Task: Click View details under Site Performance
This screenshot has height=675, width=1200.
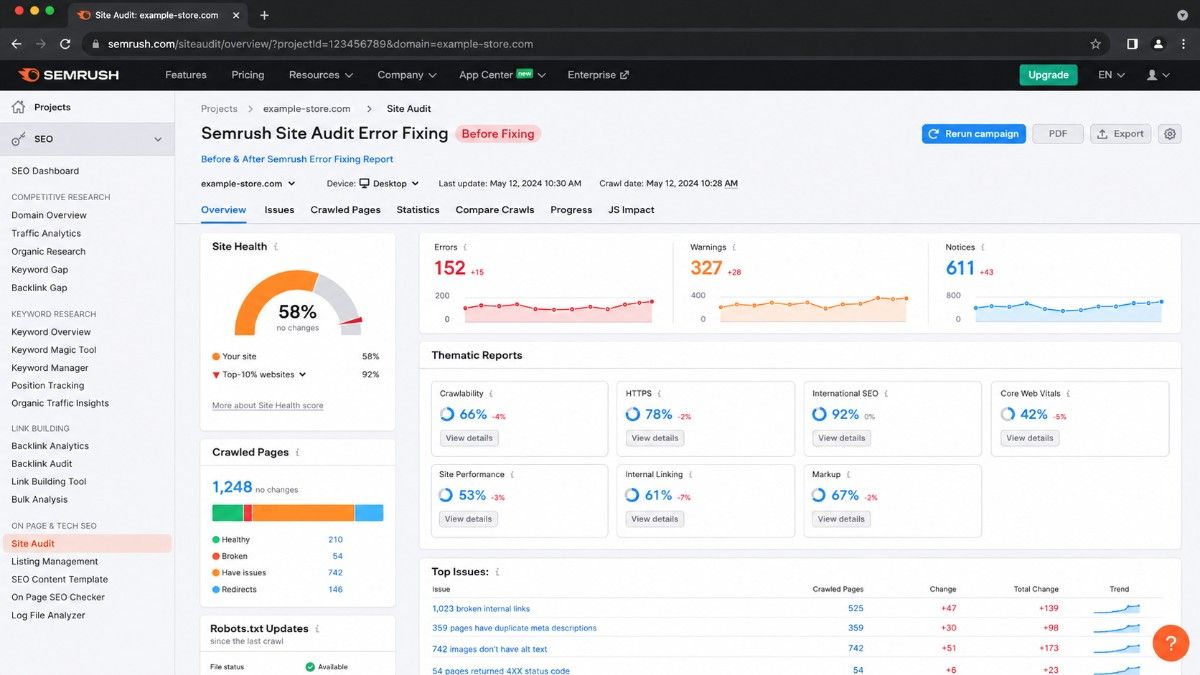Action: (x=469, y=519)
